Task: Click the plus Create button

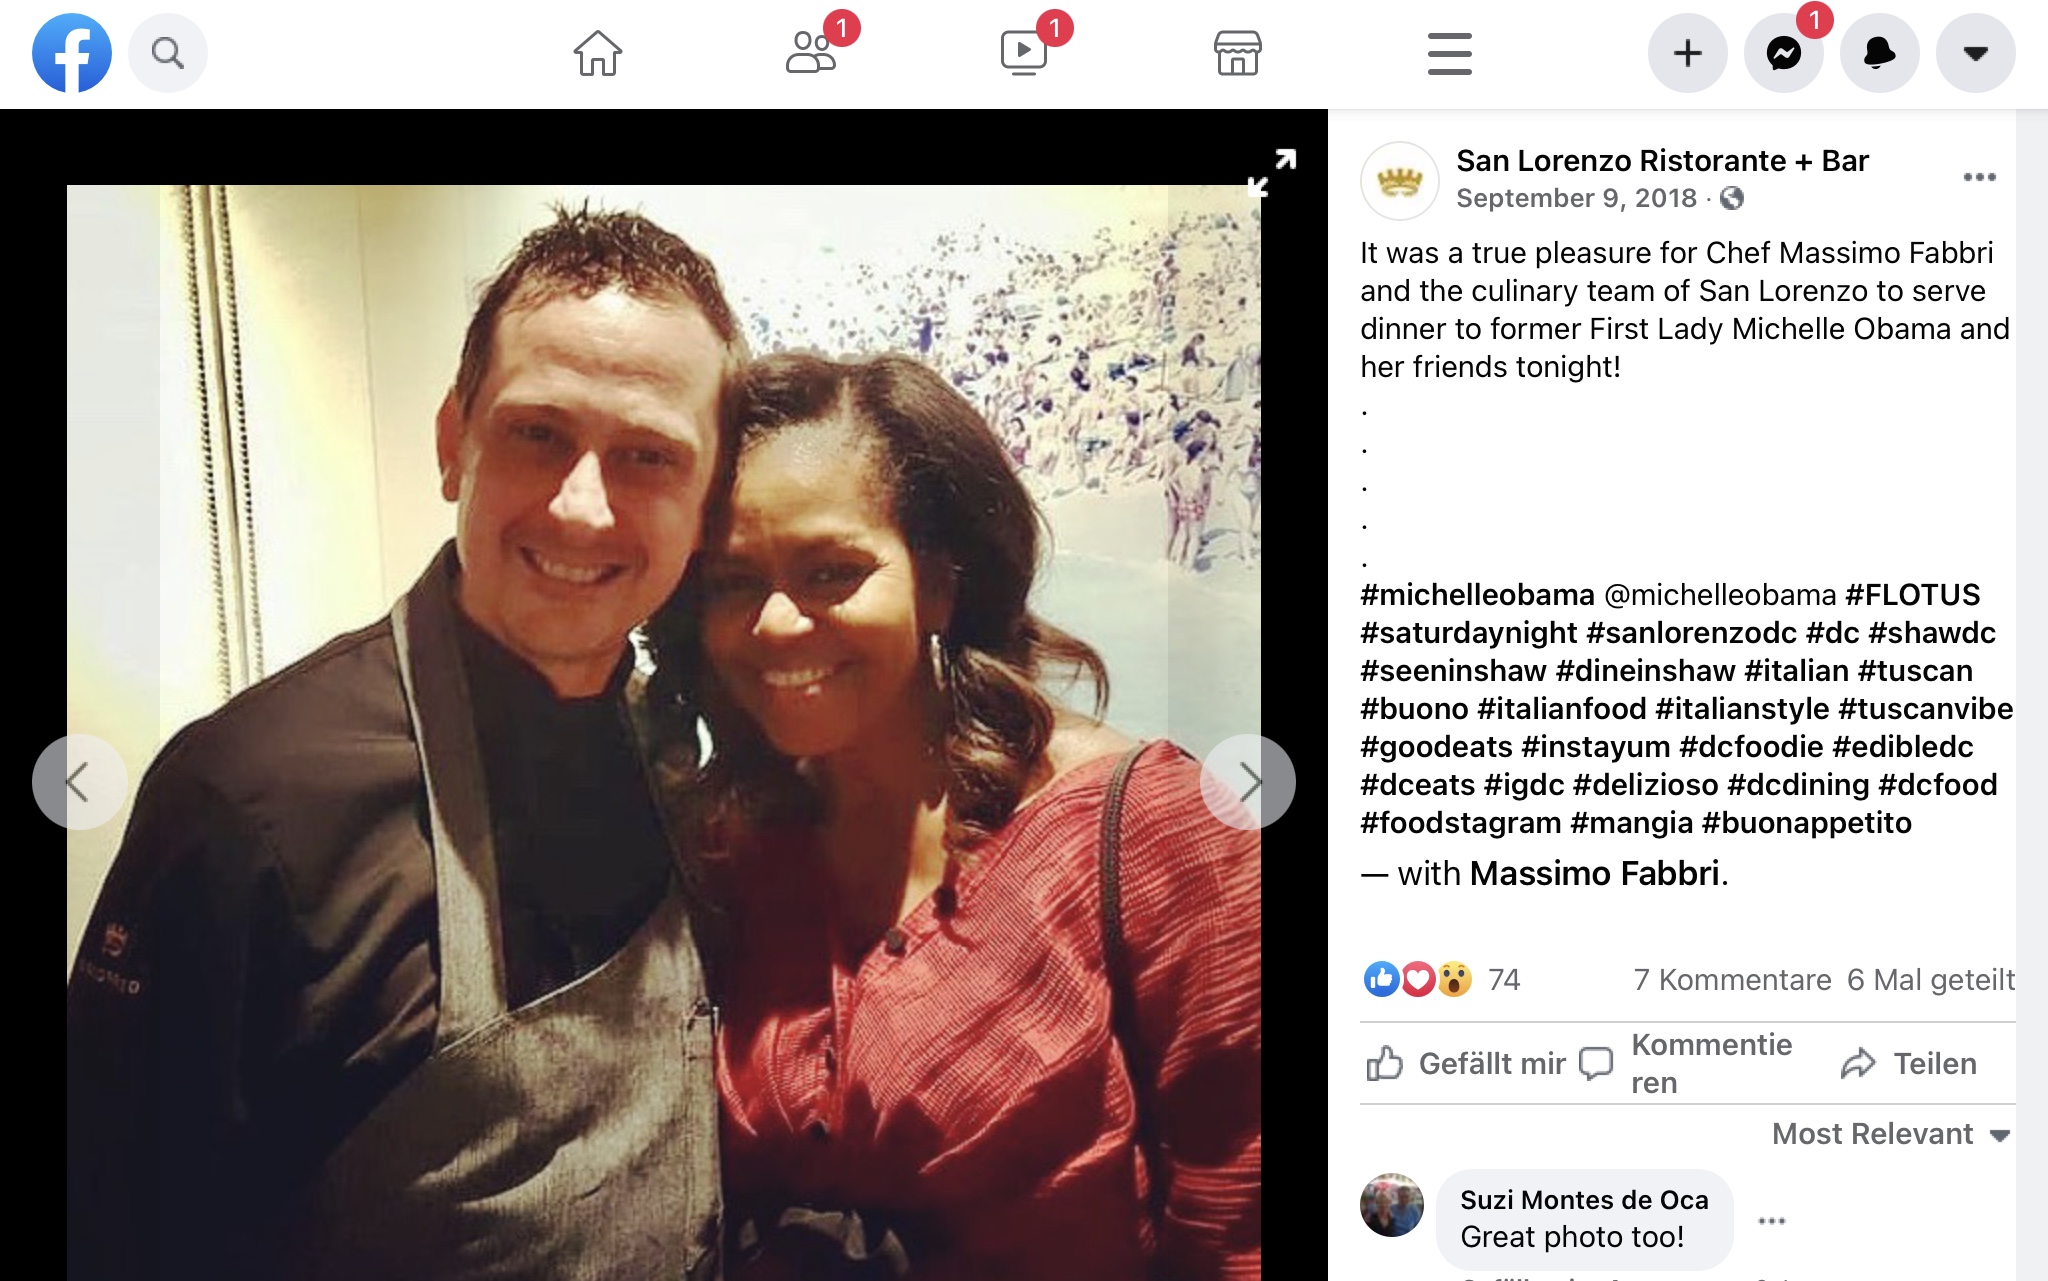Action: click(x=1688, y=53)
